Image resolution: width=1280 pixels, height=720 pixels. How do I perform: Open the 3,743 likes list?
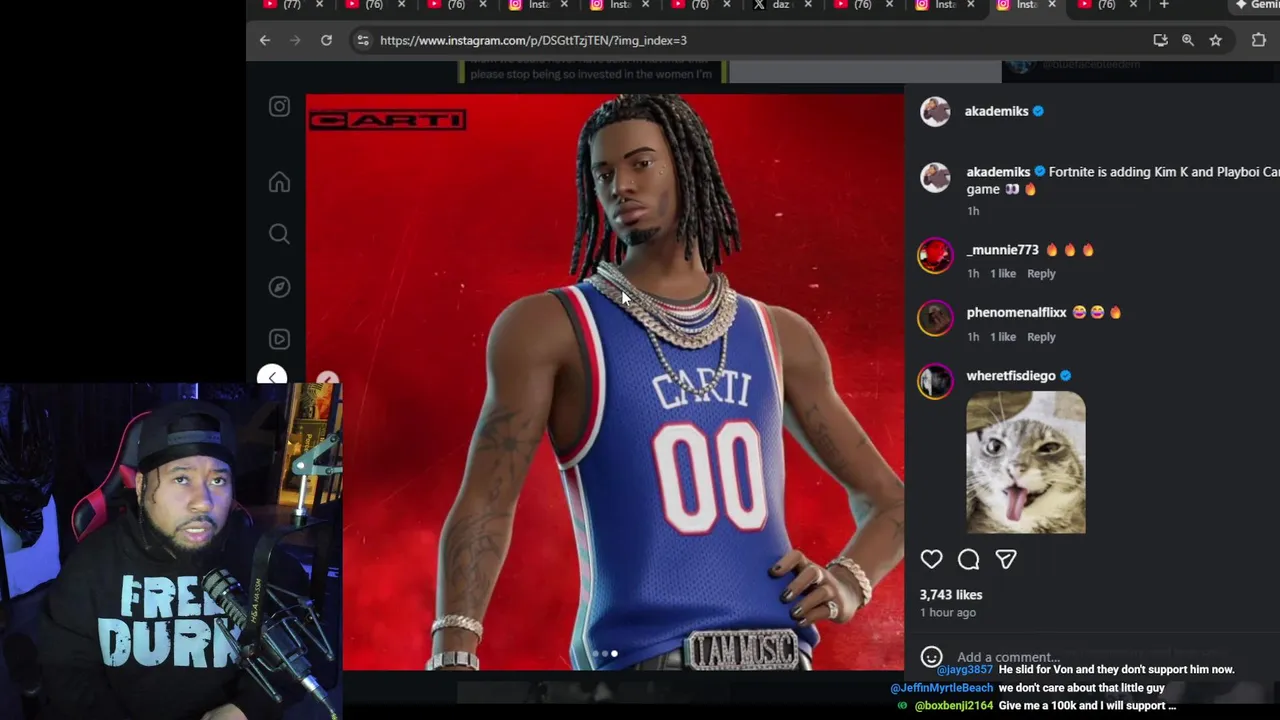point(951,595)
